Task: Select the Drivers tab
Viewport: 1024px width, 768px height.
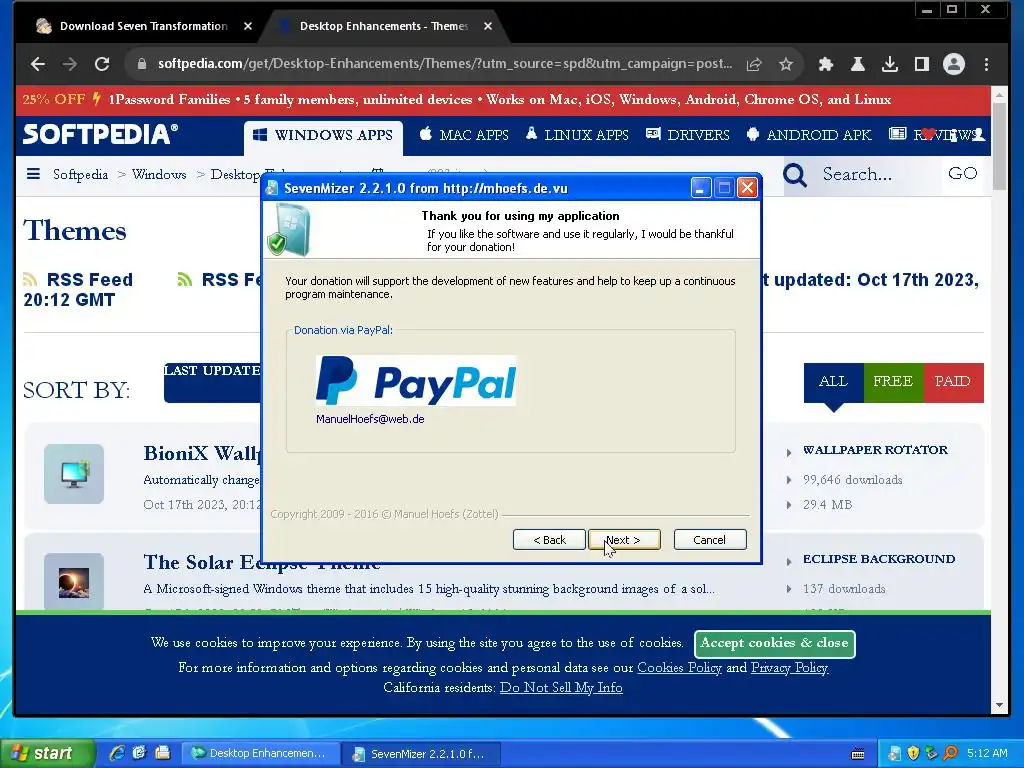Action: click(688, 135)
